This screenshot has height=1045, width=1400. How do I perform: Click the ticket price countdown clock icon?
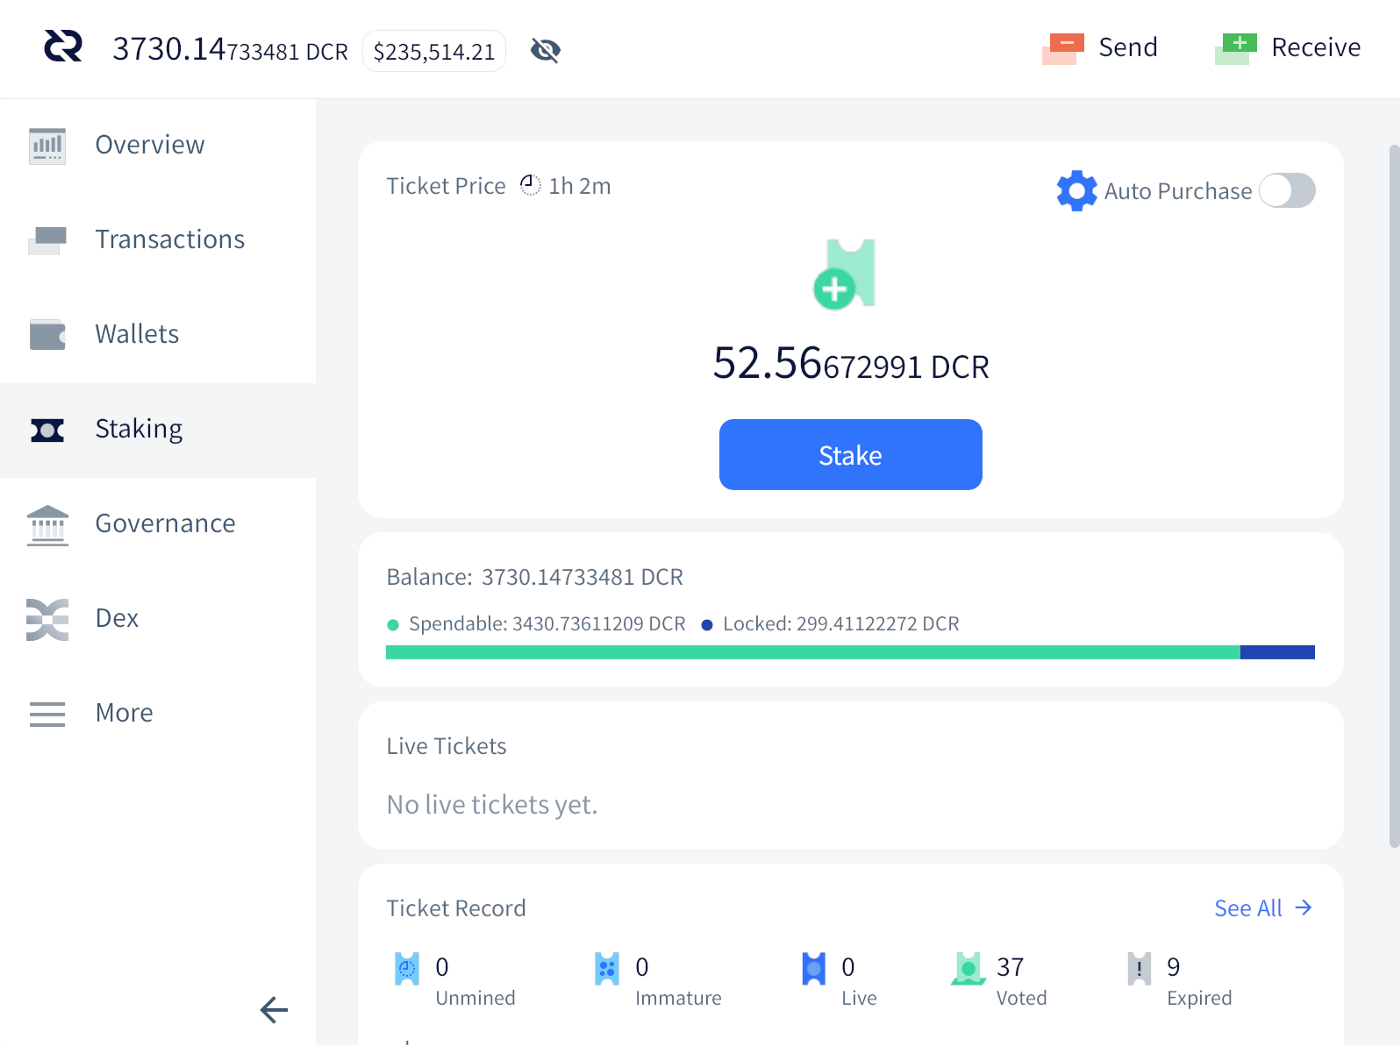530,185
